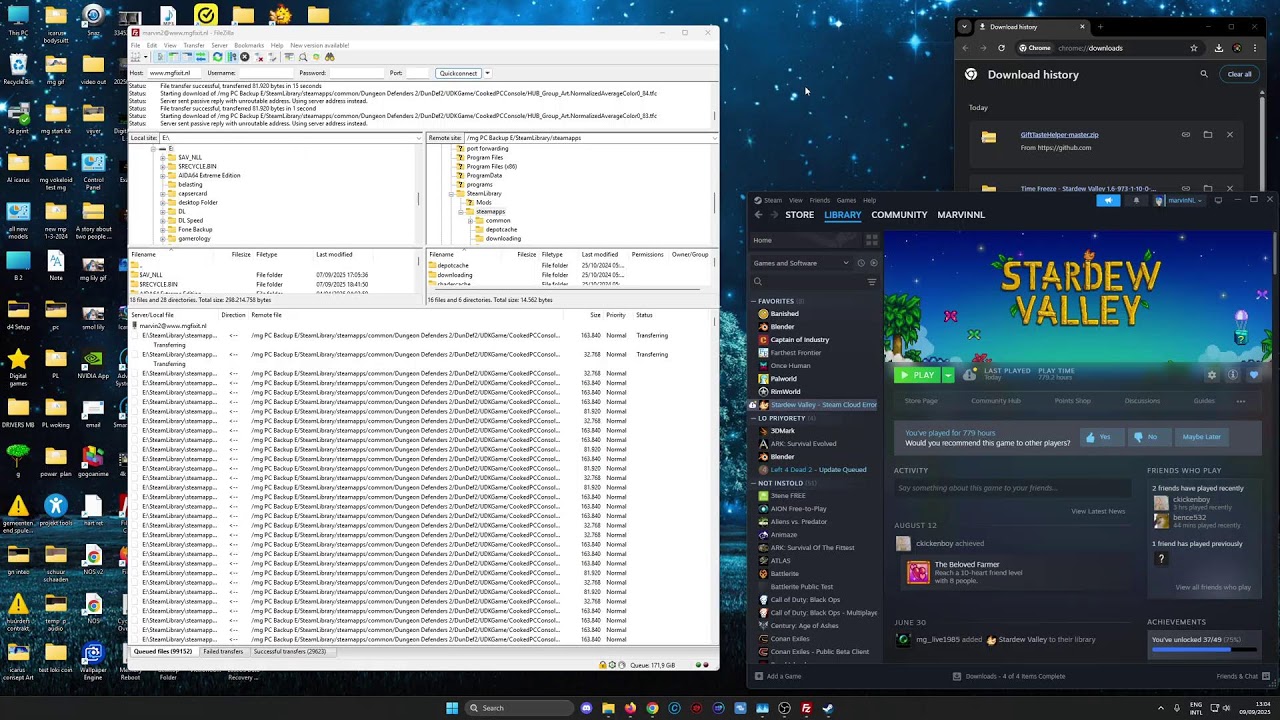Click Stardew Valley game info icon
1280x720 pixels.
click(1233, 375)
